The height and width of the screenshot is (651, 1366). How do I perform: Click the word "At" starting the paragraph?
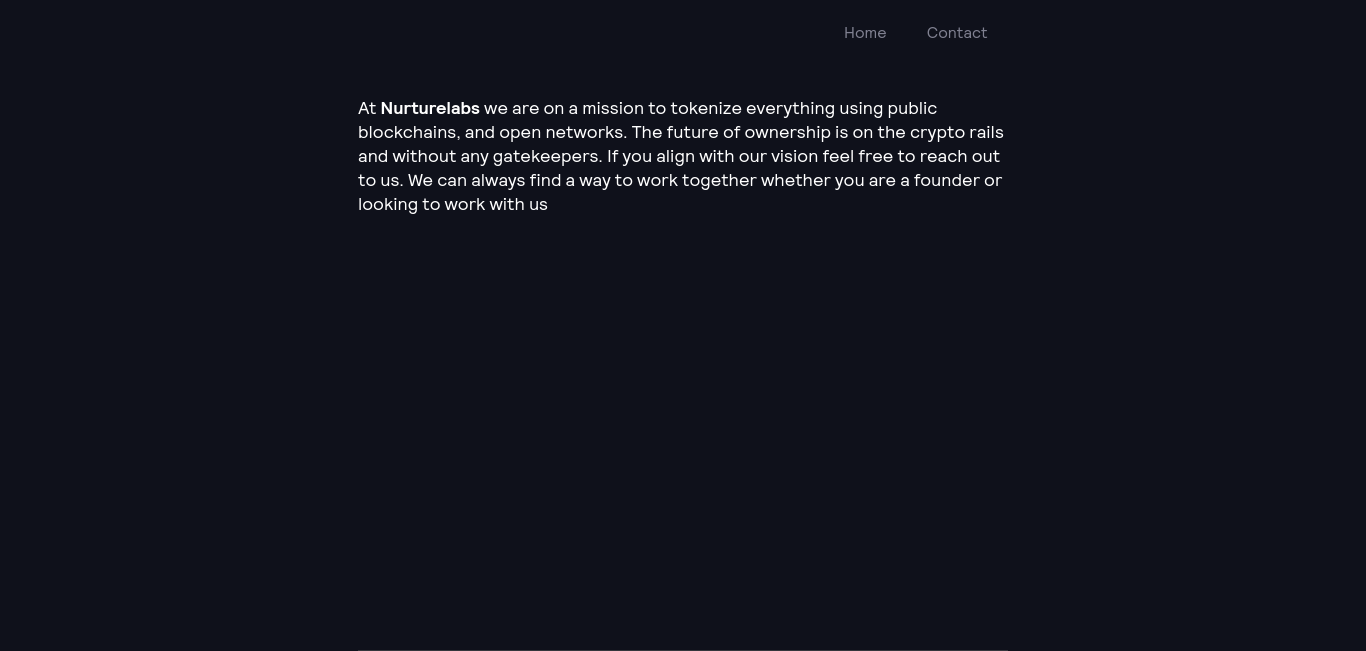click(367, 108)
